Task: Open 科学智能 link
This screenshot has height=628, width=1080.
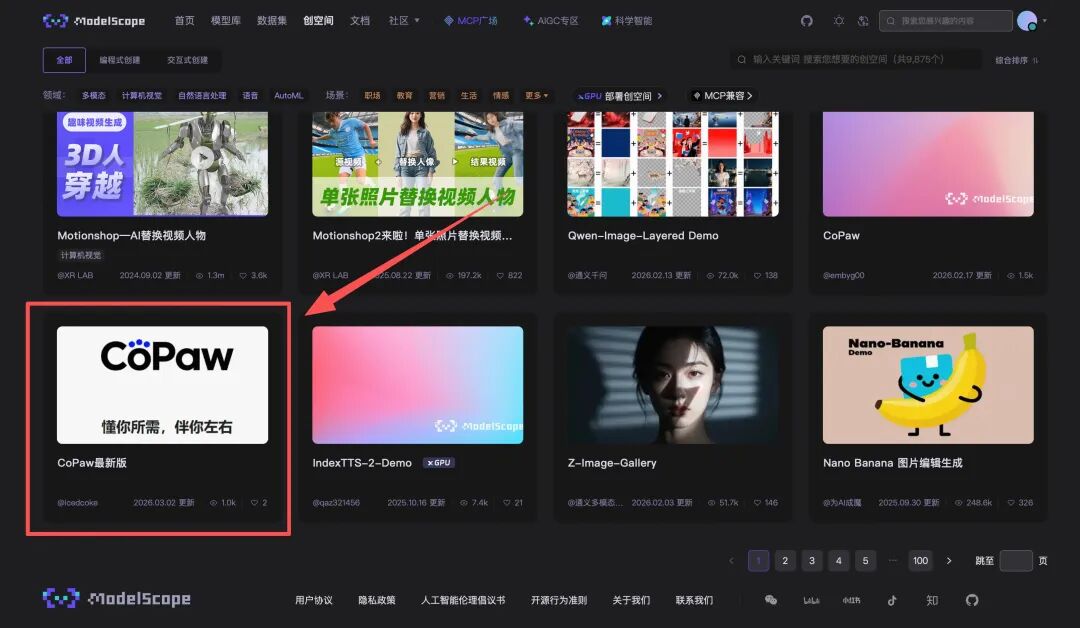Action: [x=627, y=21]
